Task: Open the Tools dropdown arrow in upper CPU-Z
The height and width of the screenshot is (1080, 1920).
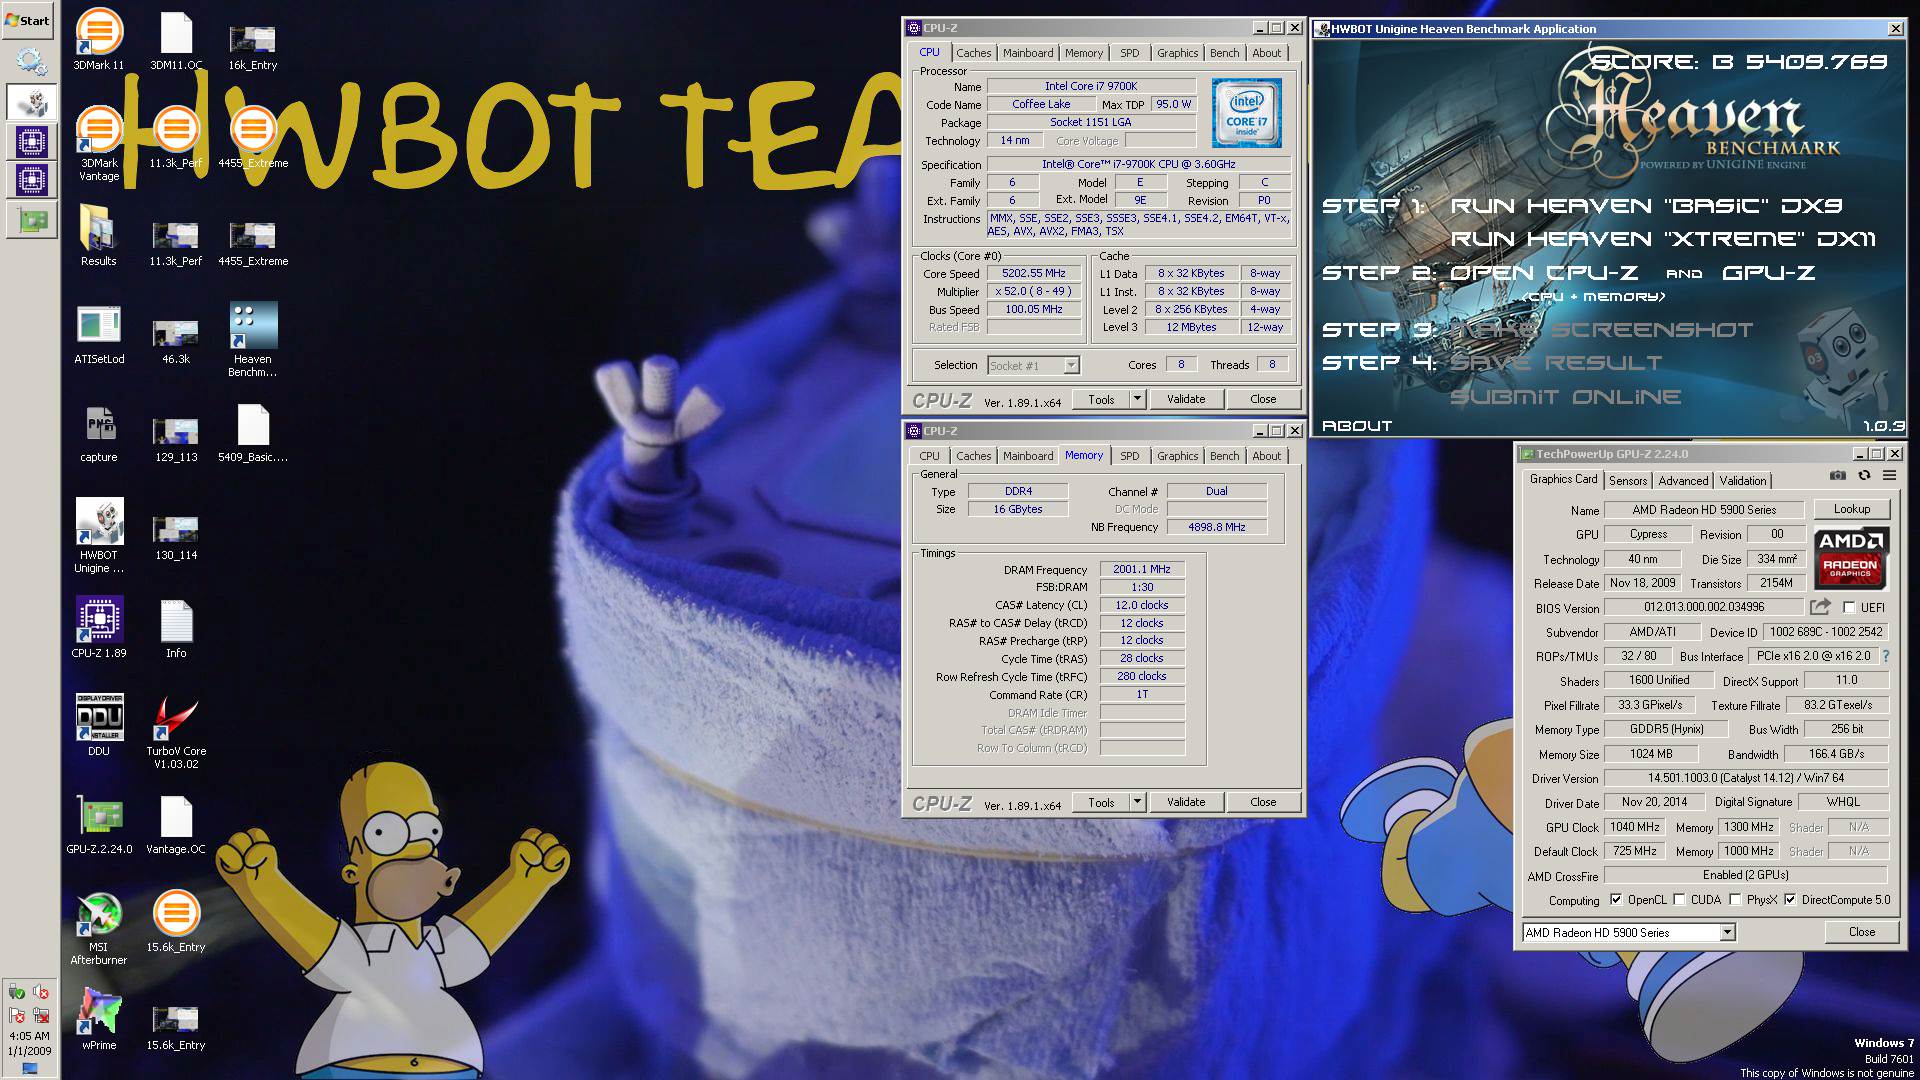Action: pos(1137,399)
